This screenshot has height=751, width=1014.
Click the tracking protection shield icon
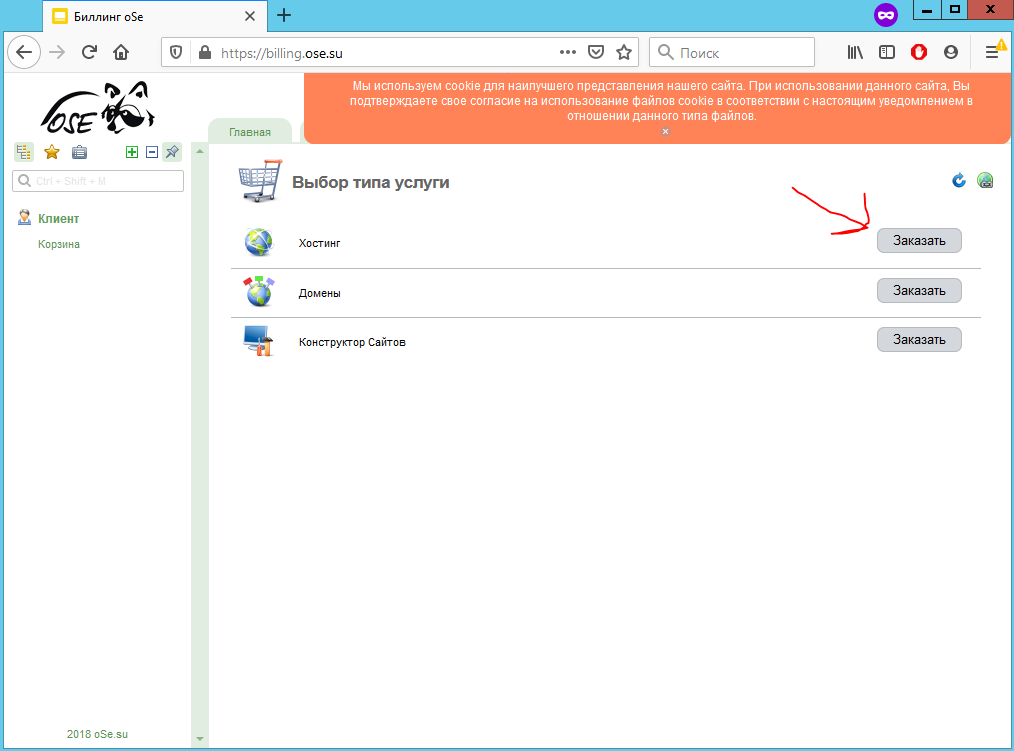pos(176,52)
